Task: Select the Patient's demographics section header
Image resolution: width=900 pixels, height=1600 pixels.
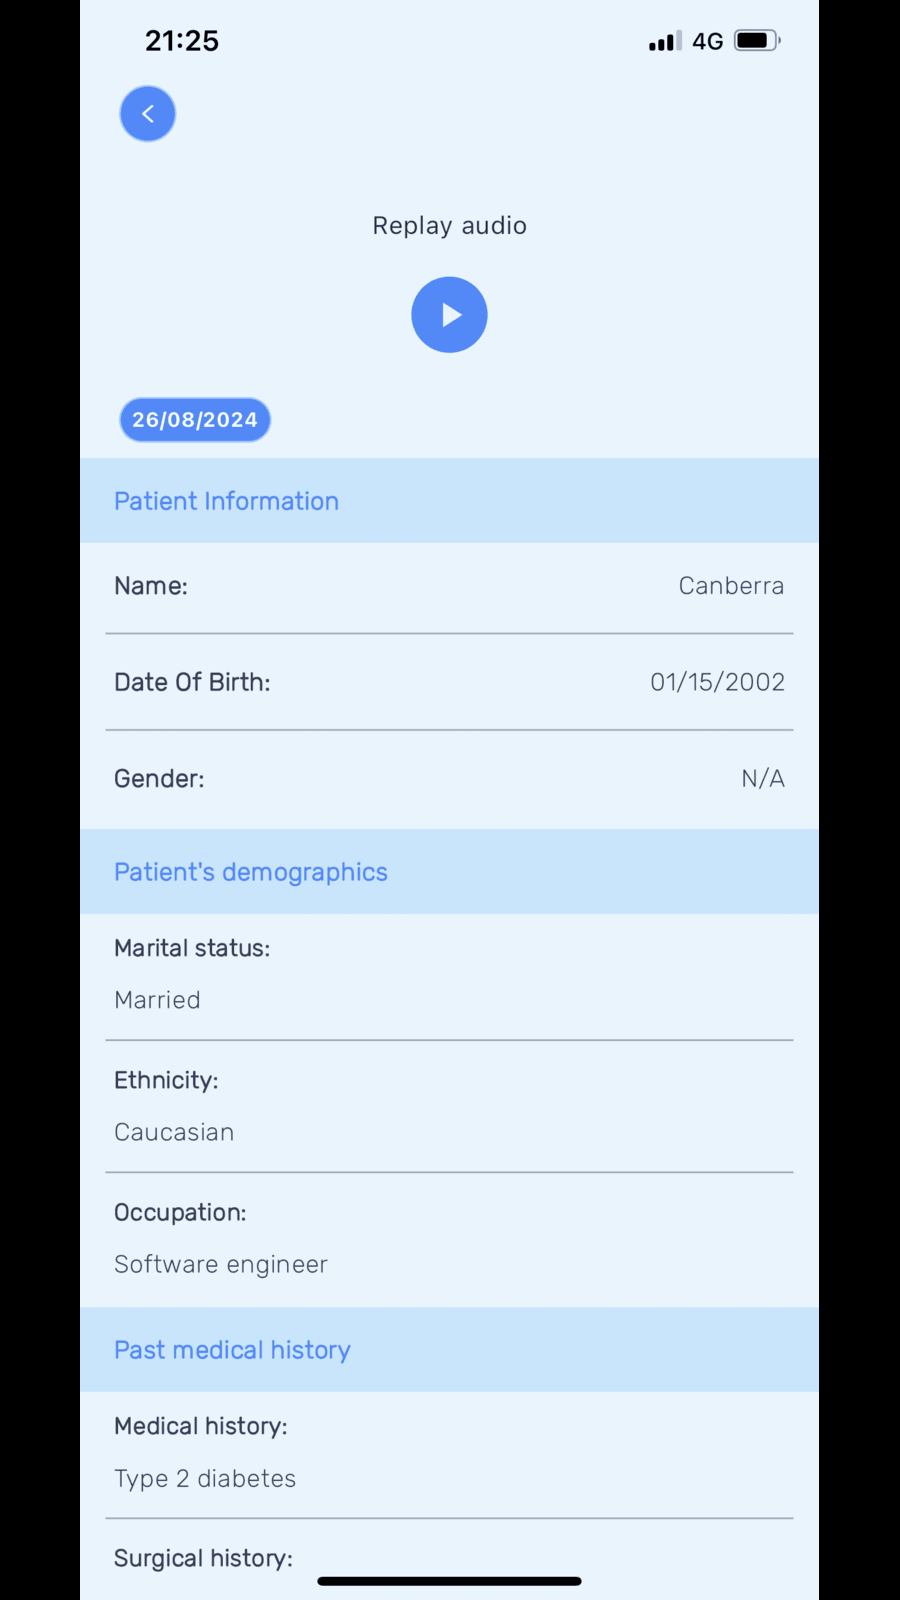Action: pyautogui.click(x=250, y=872)
